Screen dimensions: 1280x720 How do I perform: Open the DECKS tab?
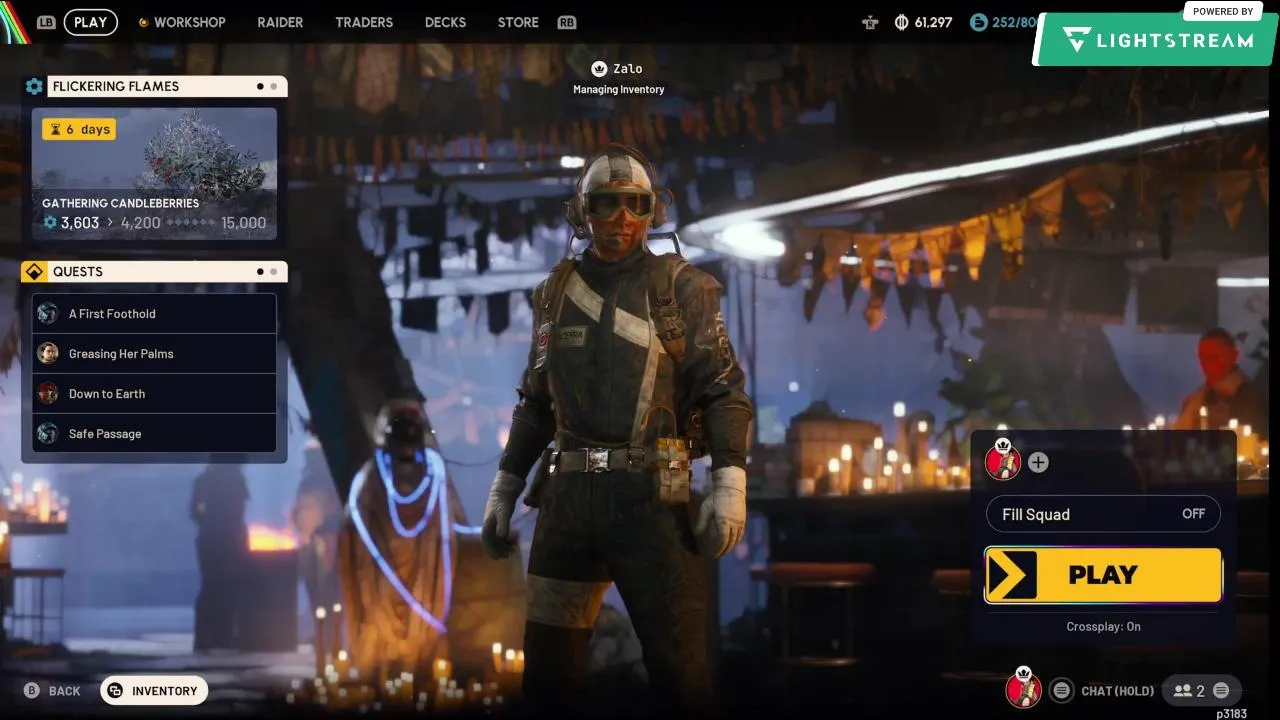pos(445,22)
